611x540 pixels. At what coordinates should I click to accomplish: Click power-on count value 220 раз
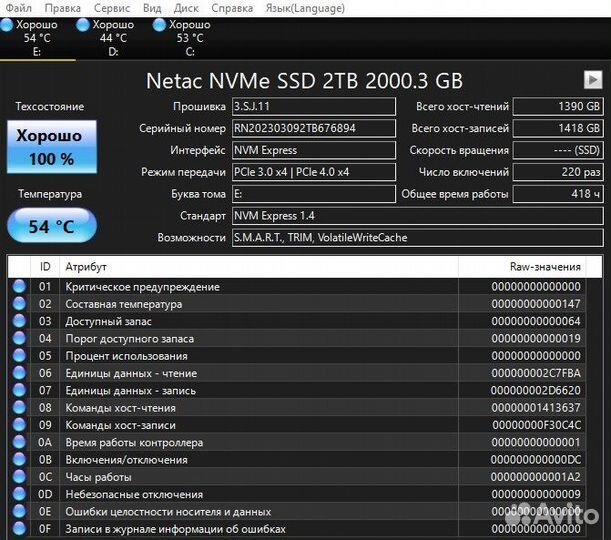coord(558,172)
